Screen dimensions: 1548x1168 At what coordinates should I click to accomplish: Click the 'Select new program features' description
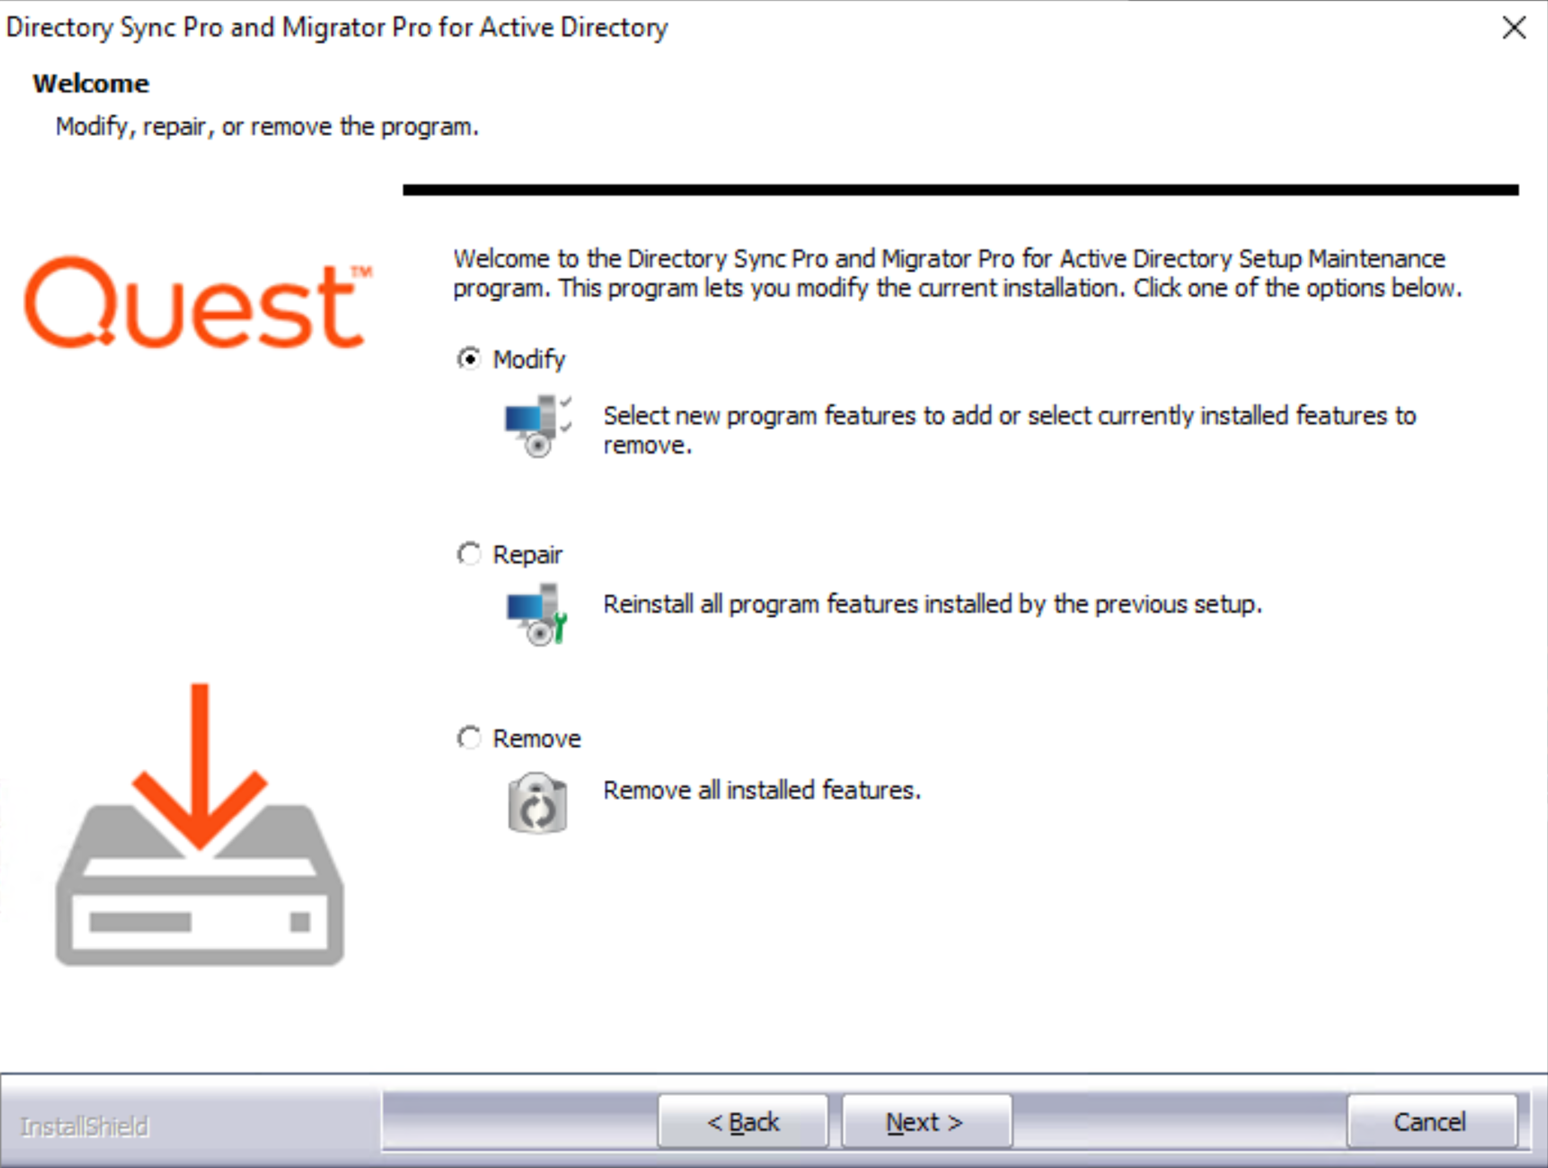(1009, 430)
